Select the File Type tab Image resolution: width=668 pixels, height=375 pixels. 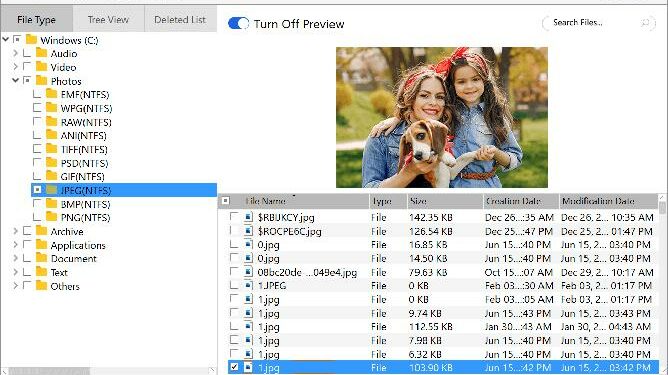pos(36,20)
